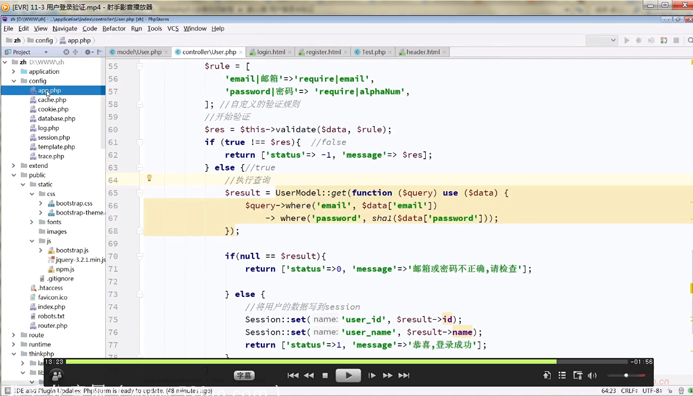Open the File menu

click(8, 28)
